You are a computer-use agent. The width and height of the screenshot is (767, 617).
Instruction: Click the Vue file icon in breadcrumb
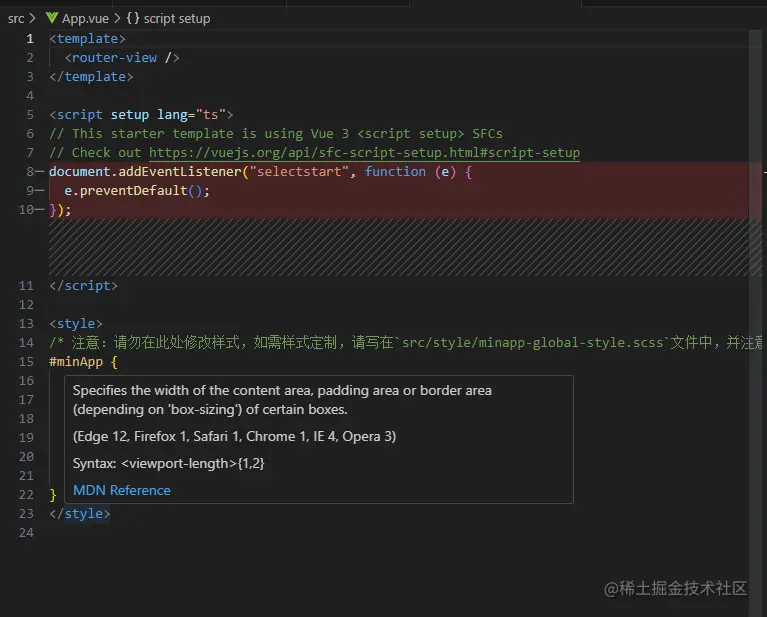click(x=52, y=18)
